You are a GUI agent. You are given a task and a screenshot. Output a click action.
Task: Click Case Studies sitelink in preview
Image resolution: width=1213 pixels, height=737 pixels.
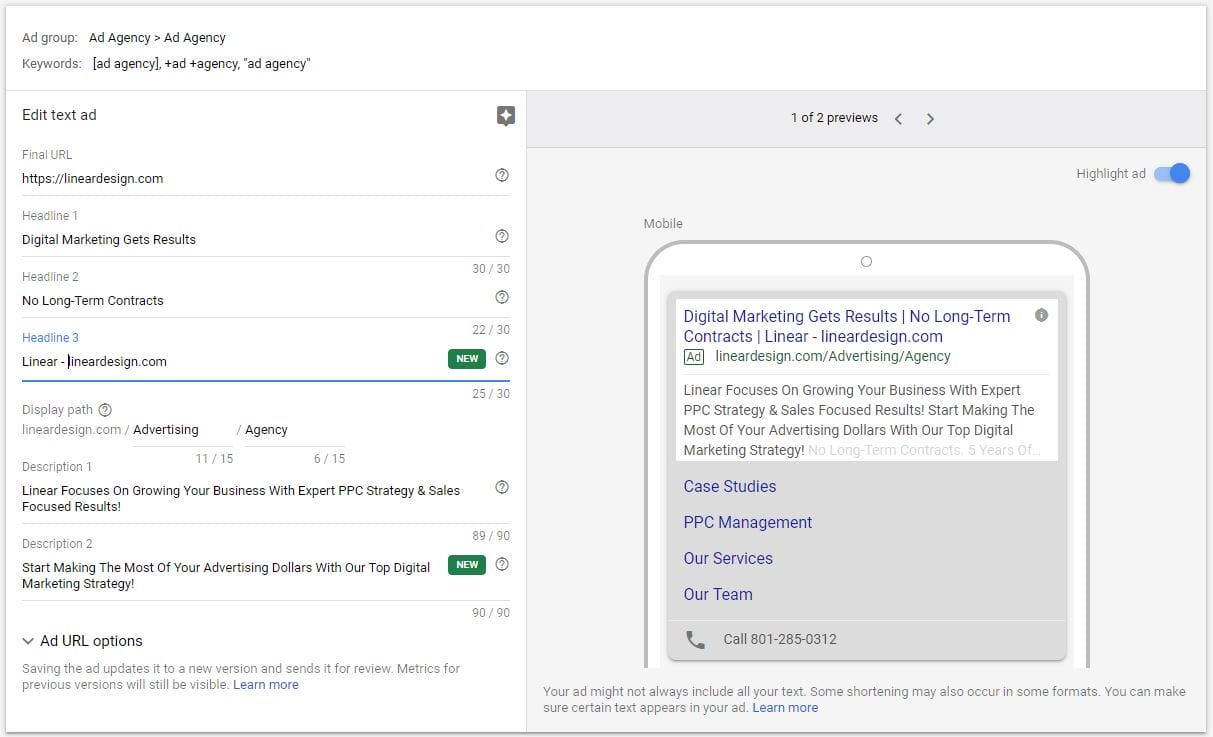click(730, 487)
